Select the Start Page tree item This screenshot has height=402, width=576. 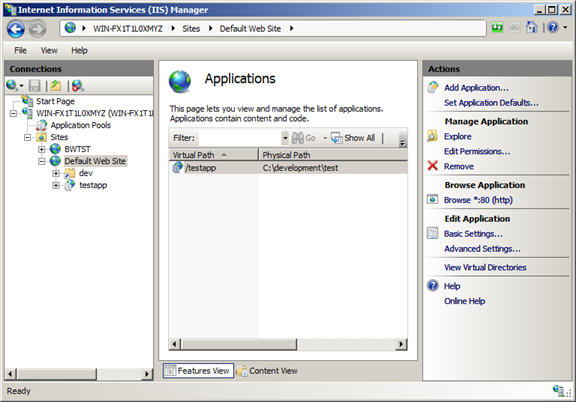[55, 101]
